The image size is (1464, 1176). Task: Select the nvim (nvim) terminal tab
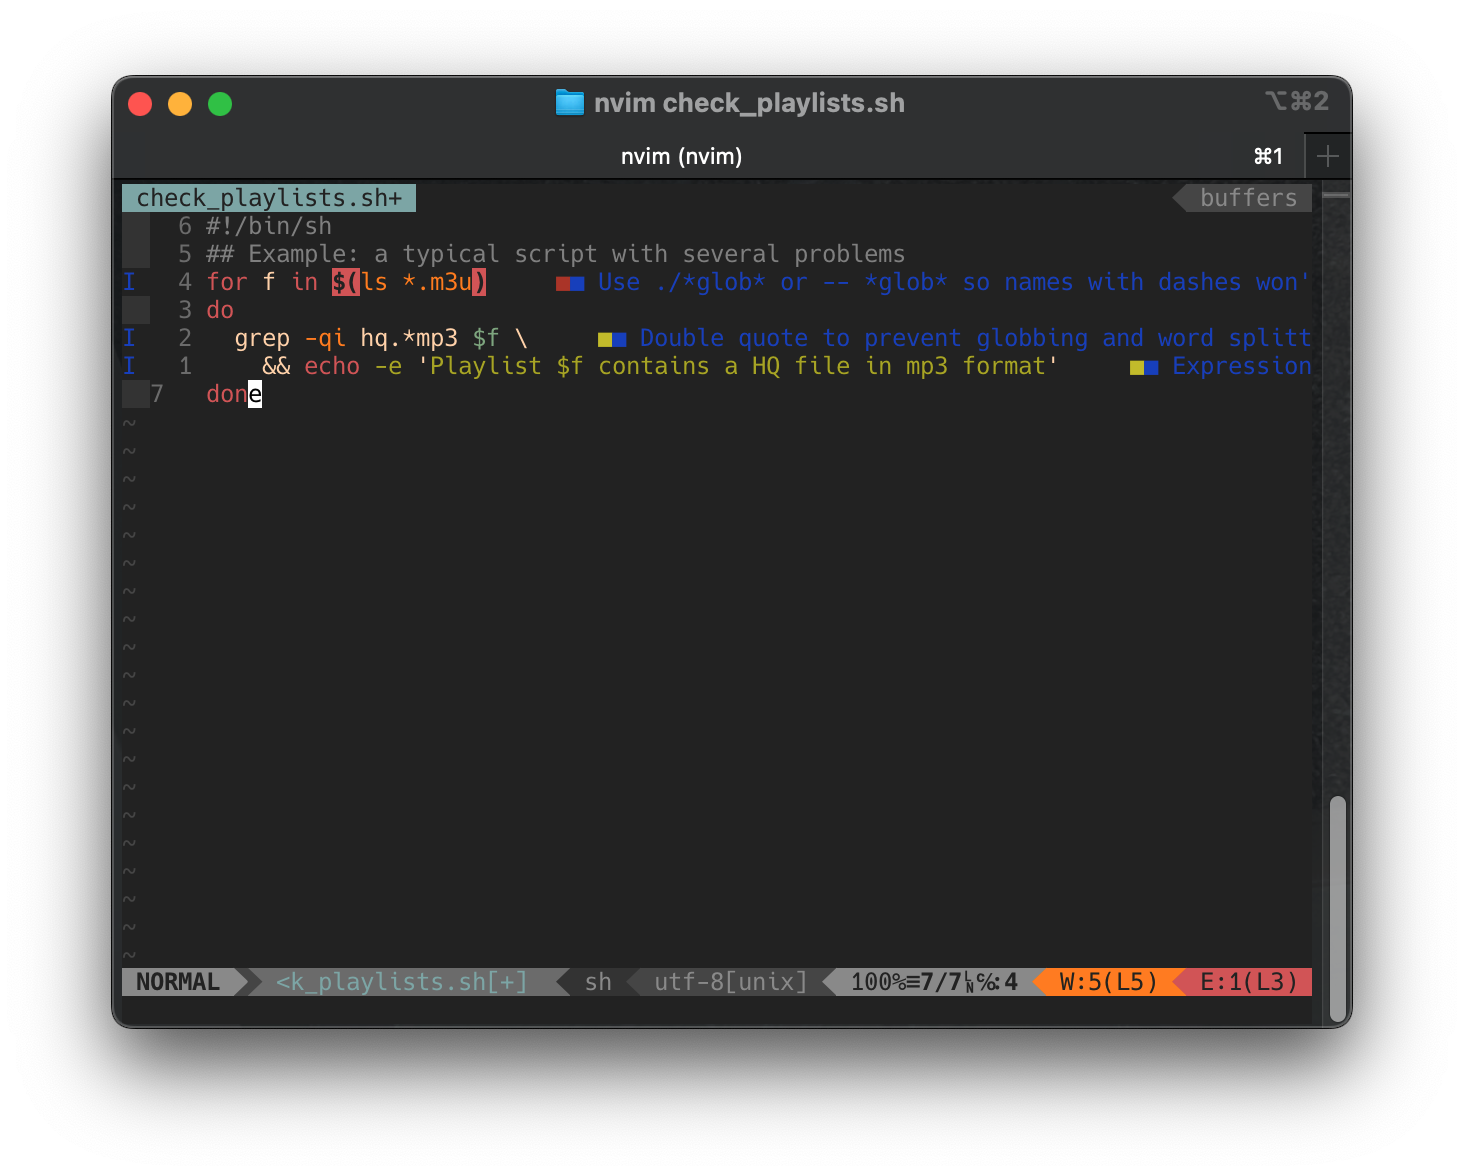(681, 156)
